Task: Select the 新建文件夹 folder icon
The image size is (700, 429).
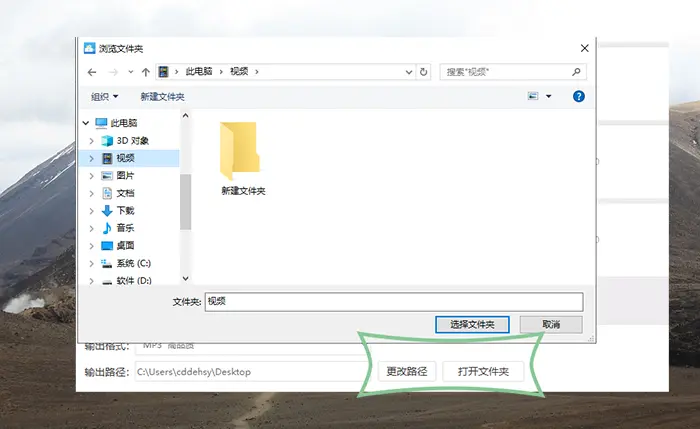Action: click(x=240, y=150)
